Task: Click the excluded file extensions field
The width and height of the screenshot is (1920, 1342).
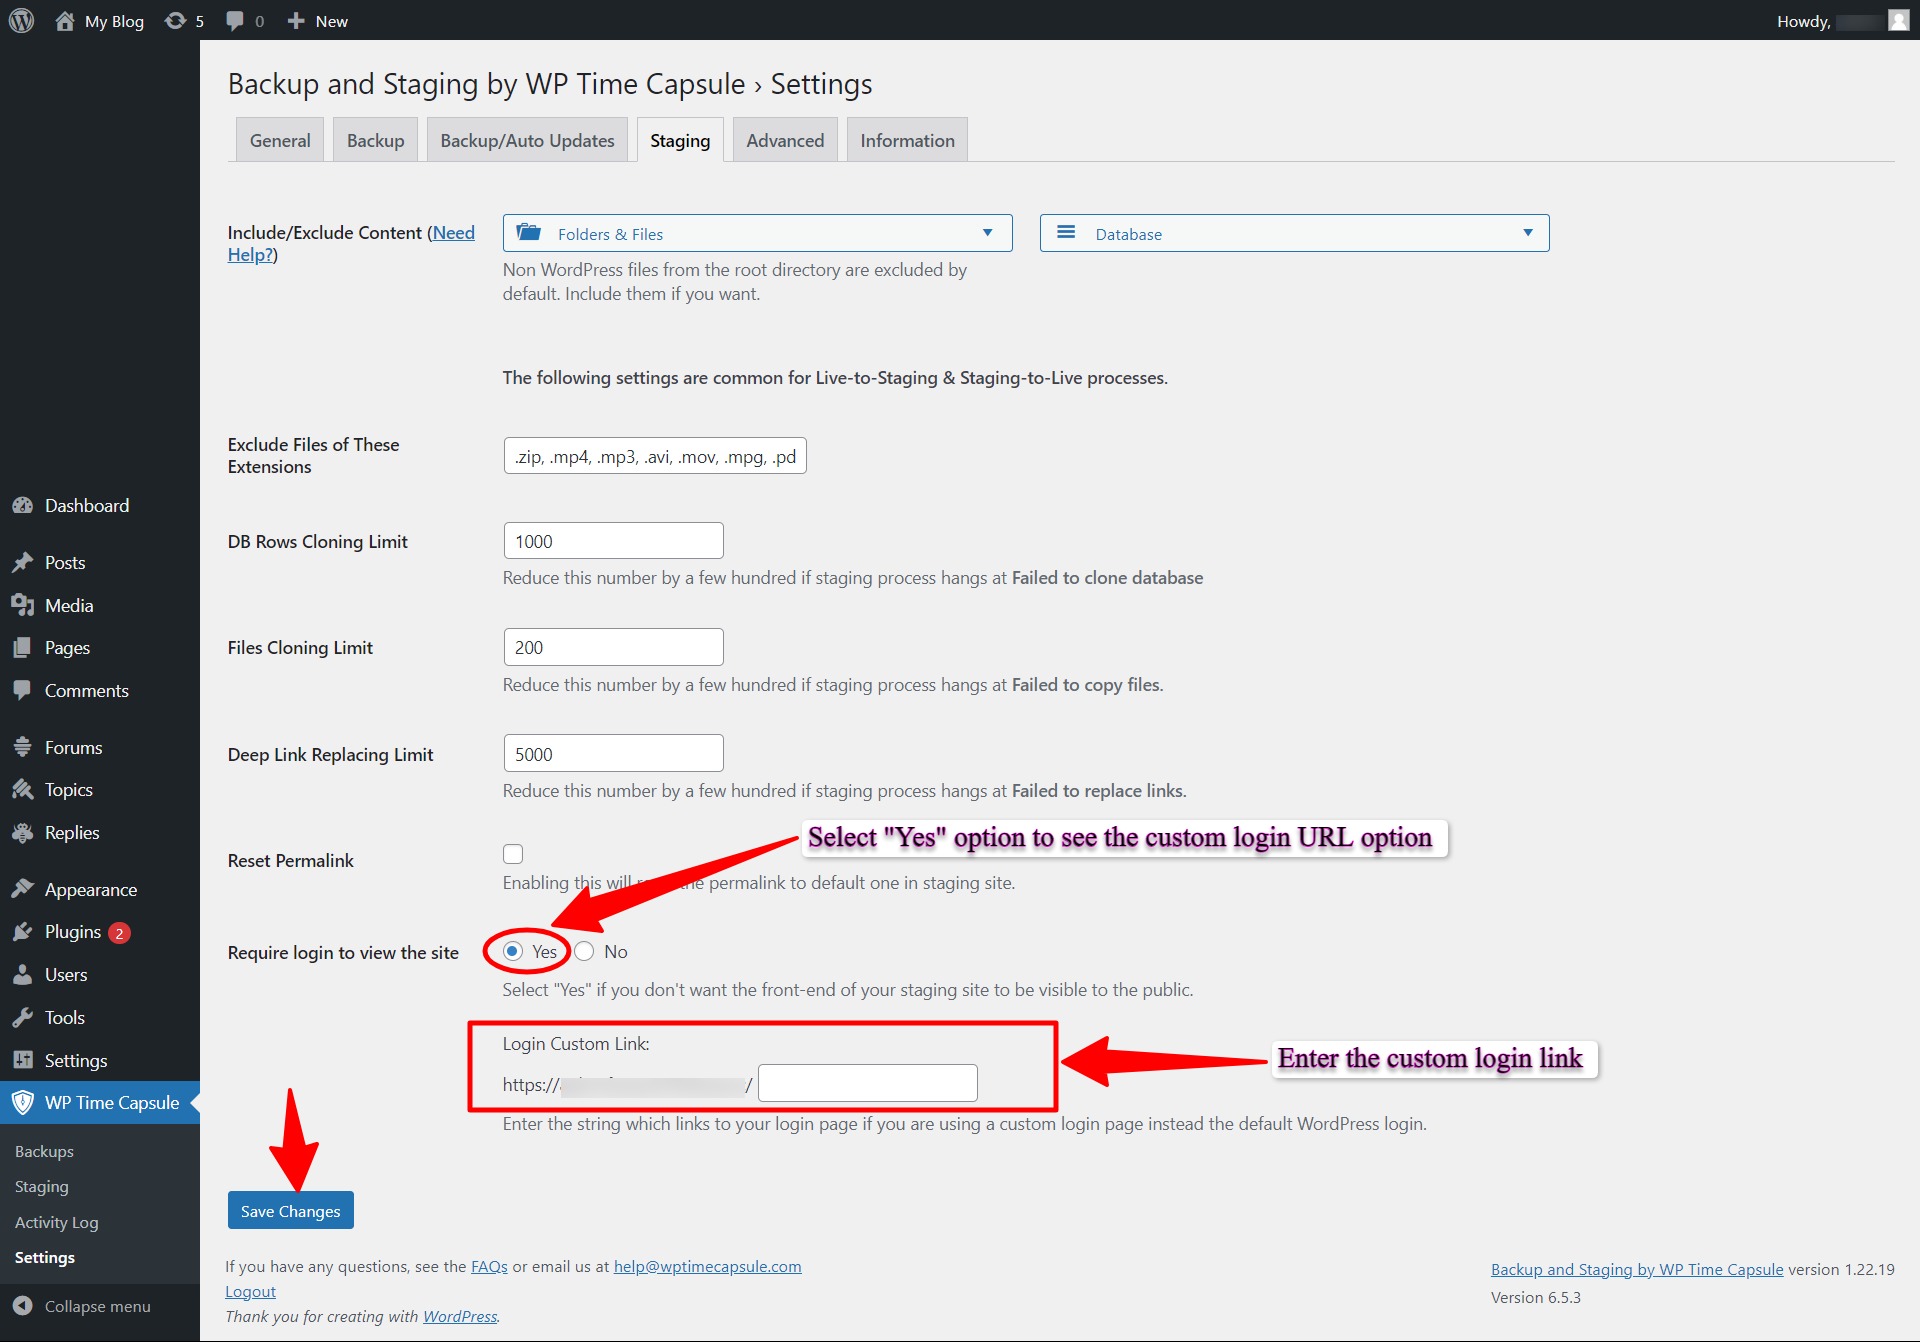Action: point(655,456)
